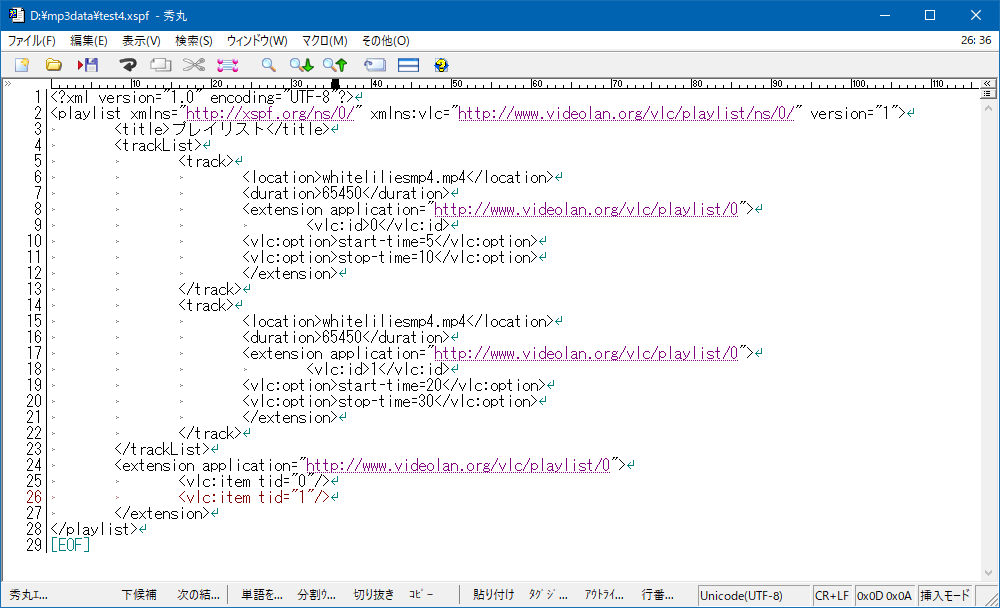
Task: Open the videolan.org/vlc/playlist/ns/0/ link
Action: tap(626, 114)
